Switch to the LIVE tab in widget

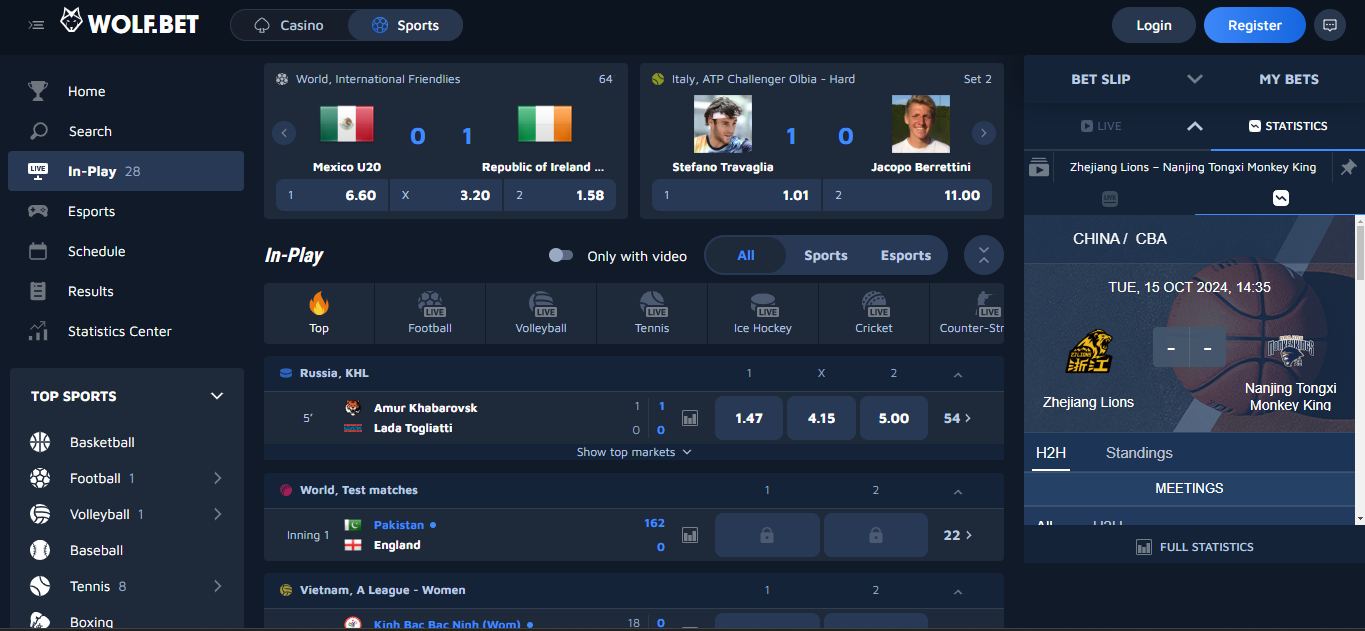(1101, 126)
